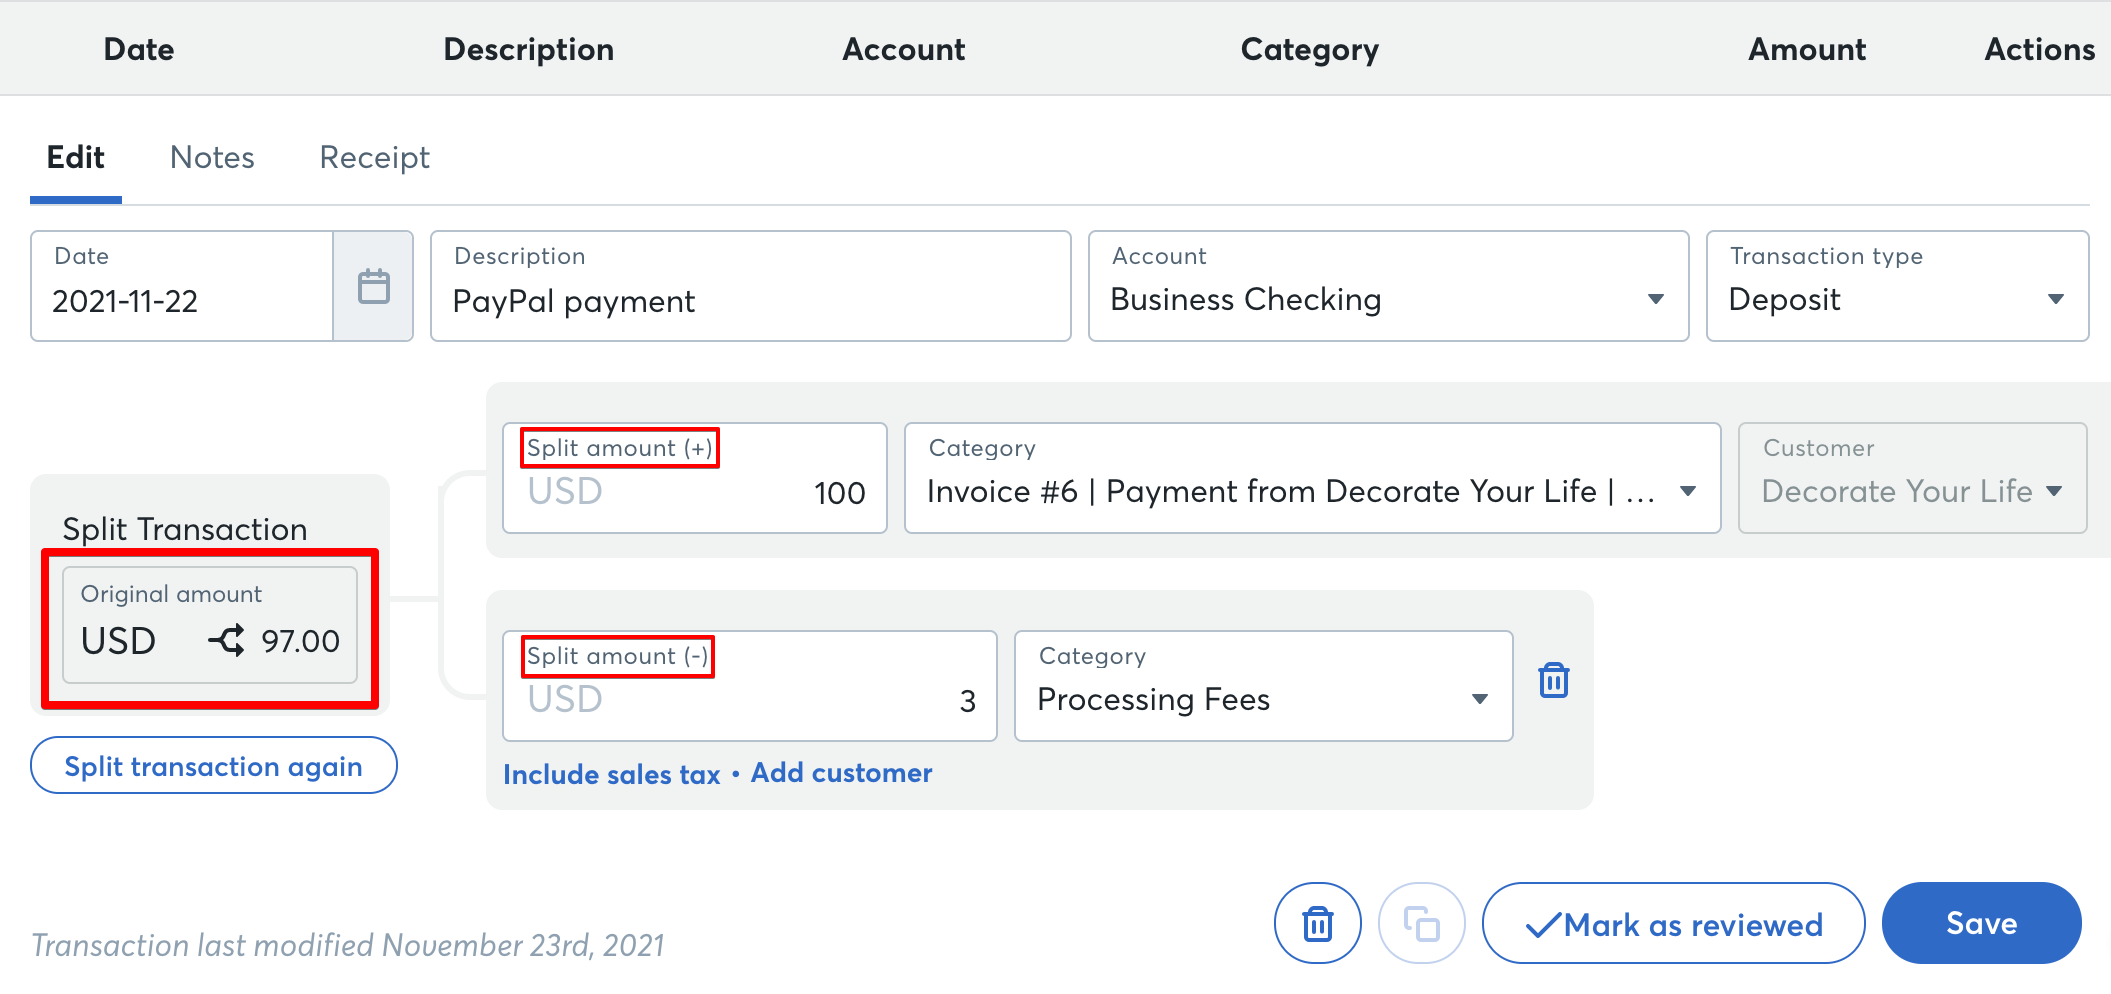
Task: Open the Transaction type dropdown showing Deposit
Action: [2056, 298]
